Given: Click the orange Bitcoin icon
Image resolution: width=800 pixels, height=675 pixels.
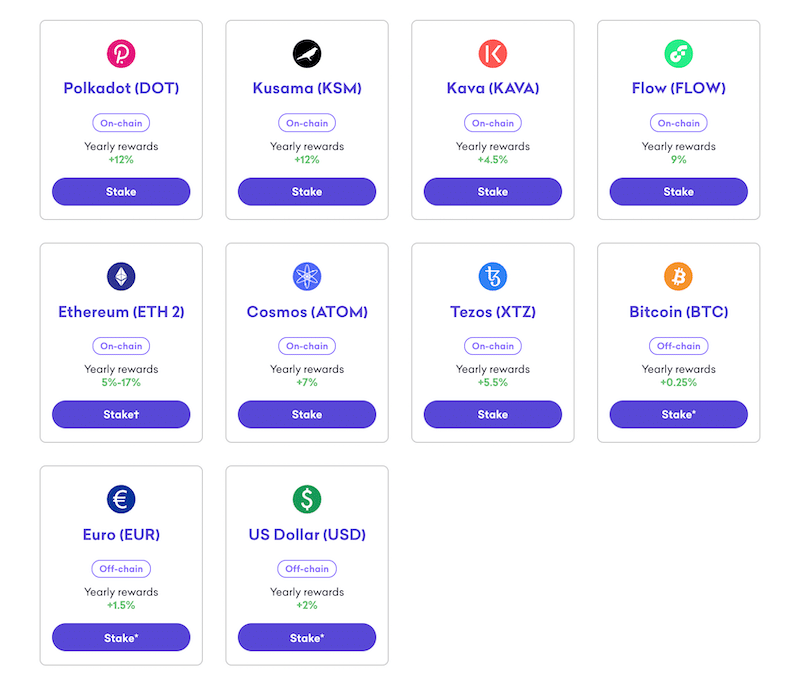Looking at the screenshot, I should coord(678,277).
